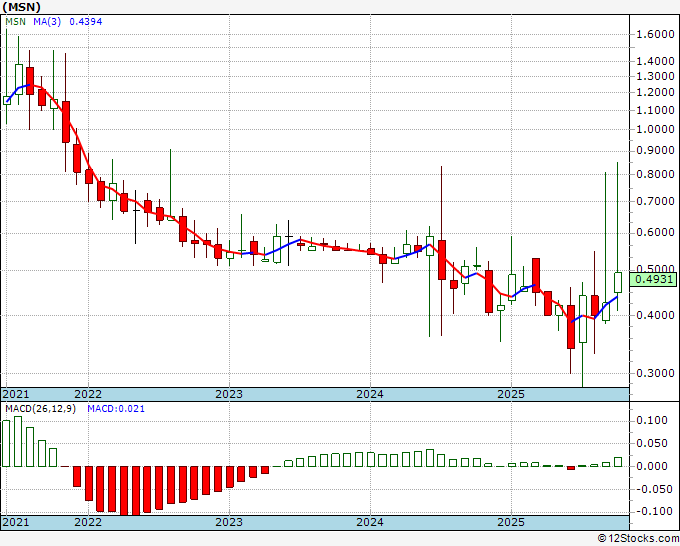Click the latest green MACD histogram bar

(618, 462)
